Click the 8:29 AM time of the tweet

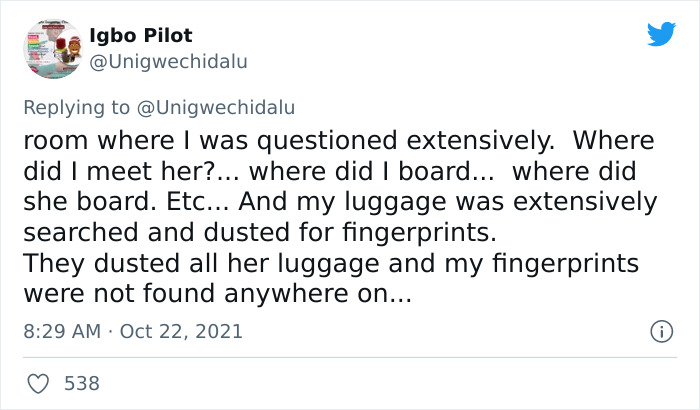coord(61,331)
